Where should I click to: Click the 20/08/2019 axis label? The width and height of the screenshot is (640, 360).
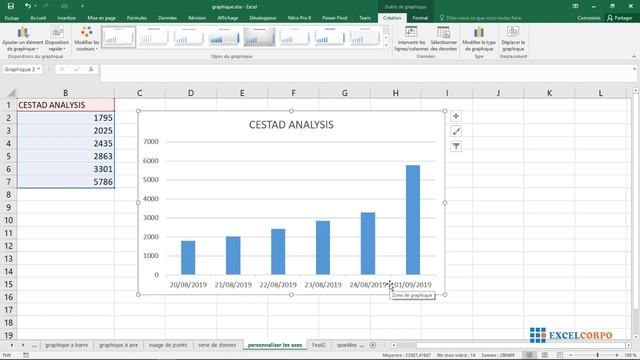[188, 285]
